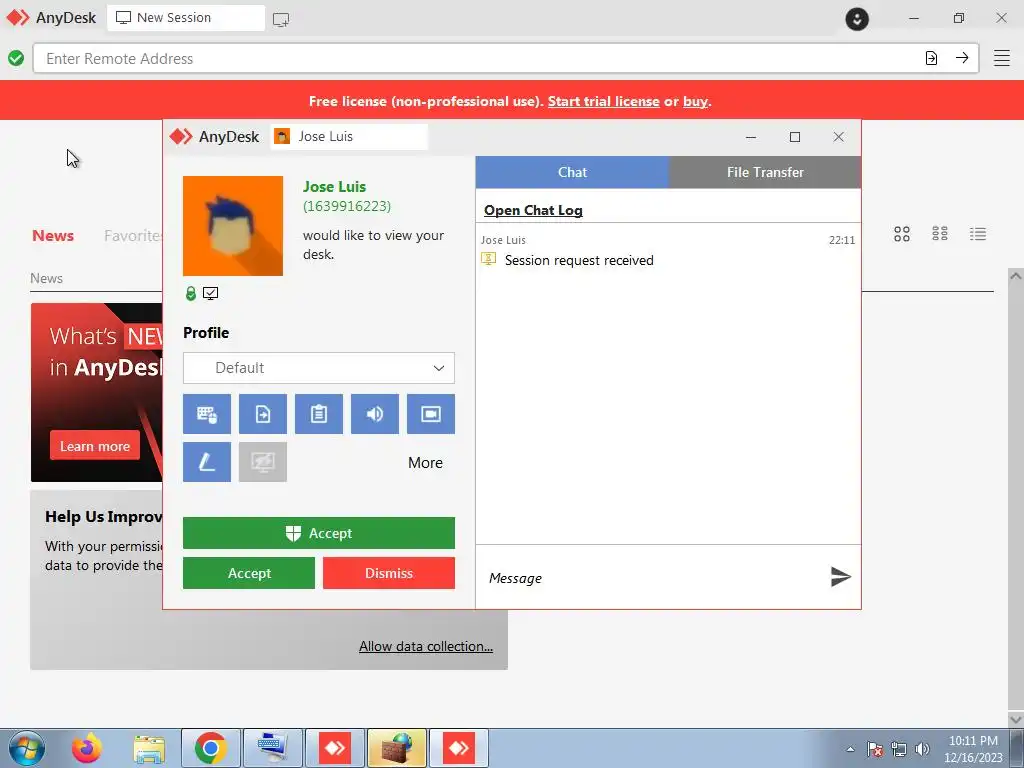Click green connection status checkmark
This screenshot has height=768, width=1024.
coord(16,59)
